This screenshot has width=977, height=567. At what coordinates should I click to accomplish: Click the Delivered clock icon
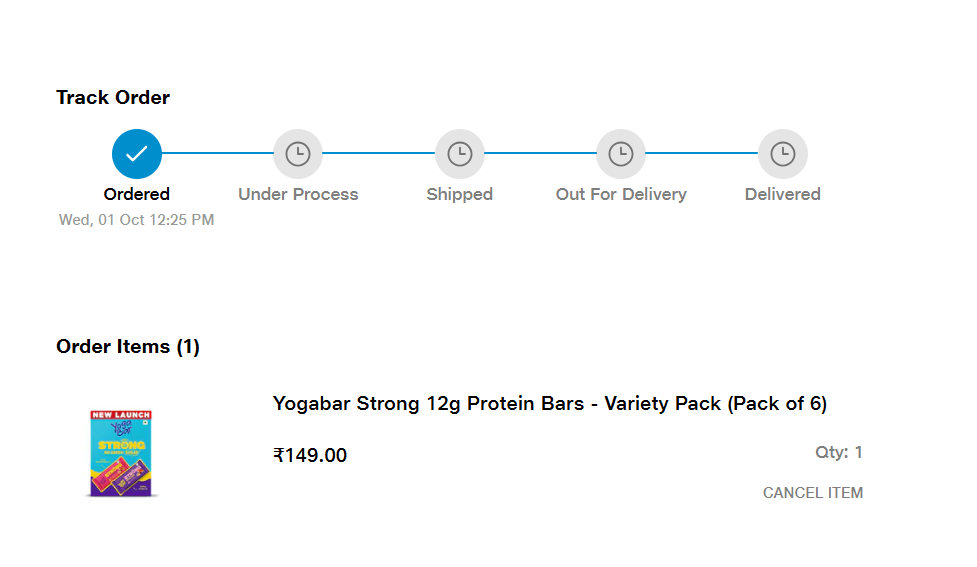[x=783, y=154]
